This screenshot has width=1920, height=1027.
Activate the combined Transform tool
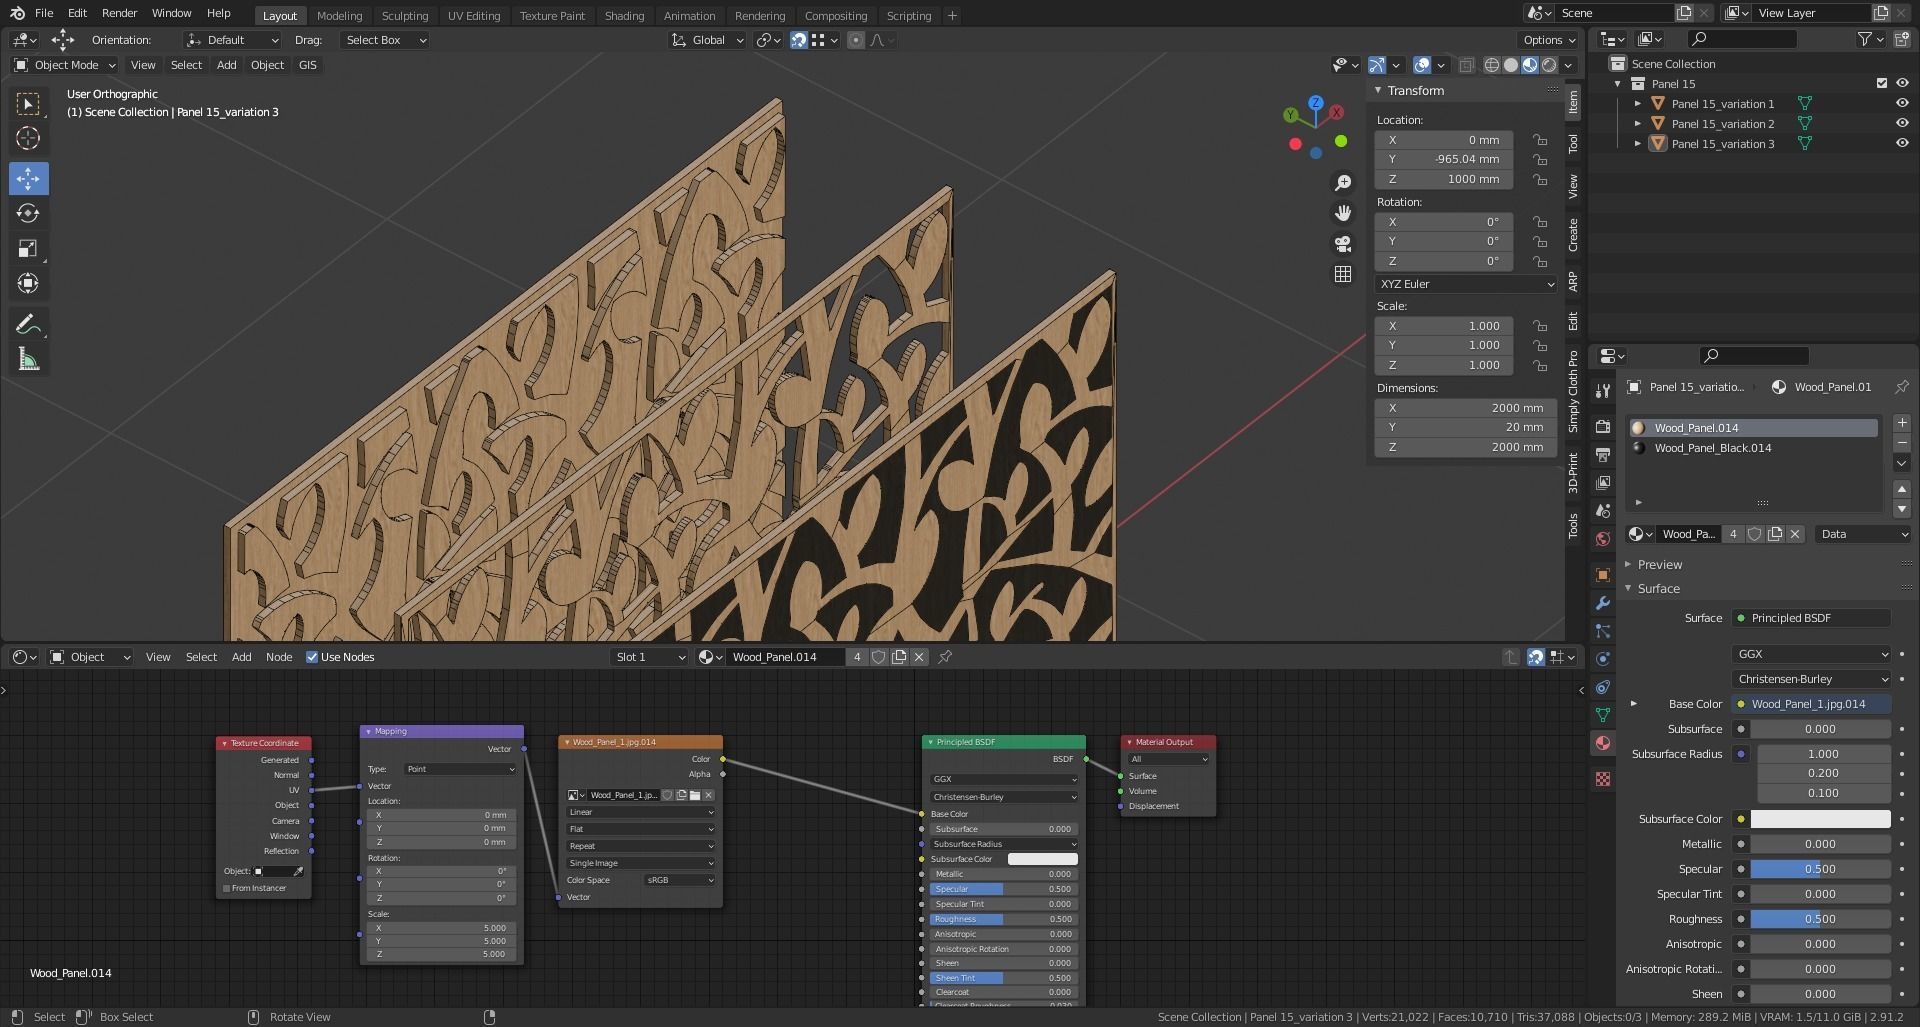coord(28,283)
